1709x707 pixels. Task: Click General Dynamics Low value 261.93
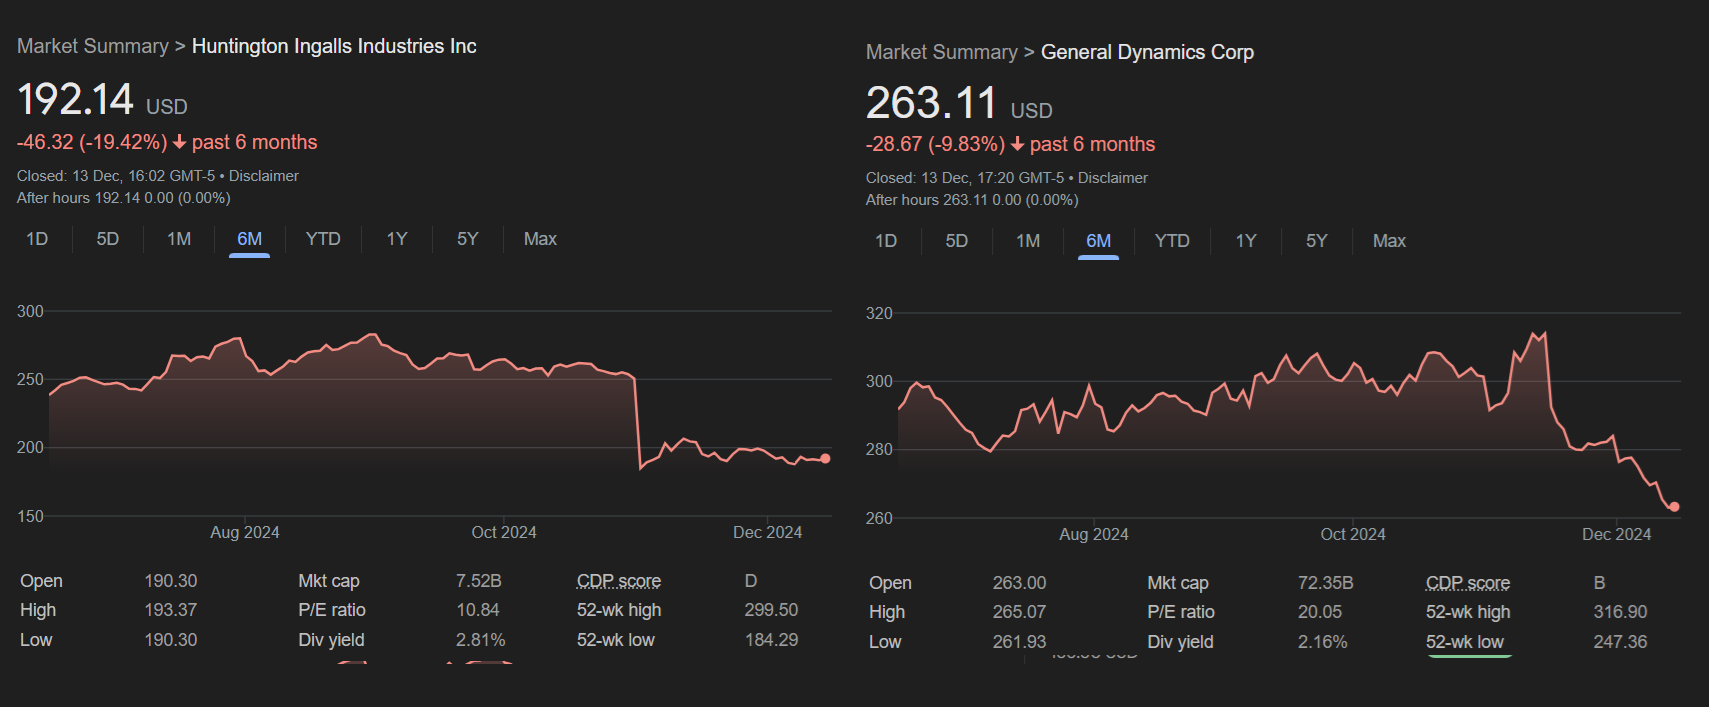point(1020,642)
